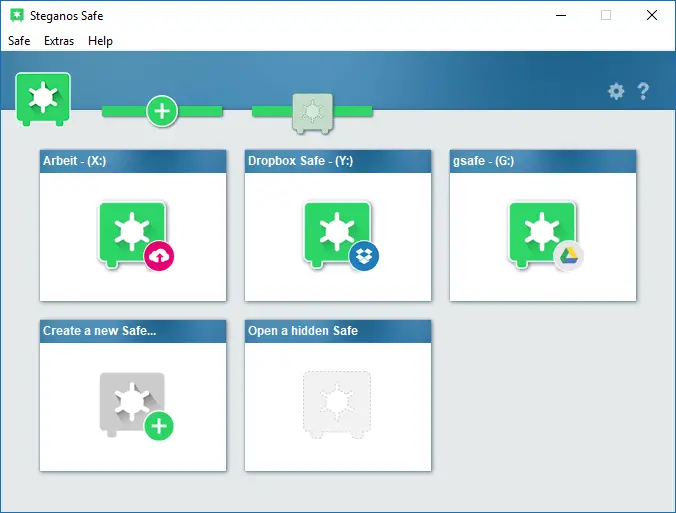This screenshot has height=513, width=676.
Task: Click the large green Steganos Safe logo
Action: (x=43, y=99)
